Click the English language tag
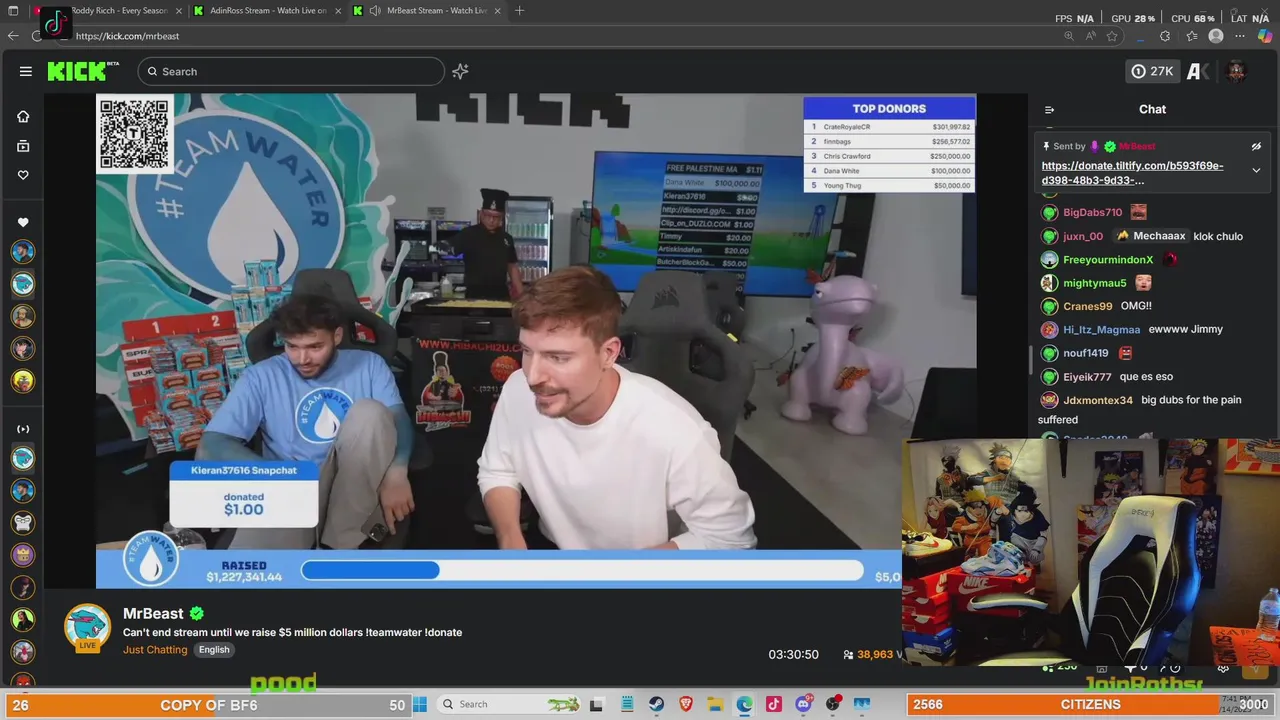 [214, 649]
